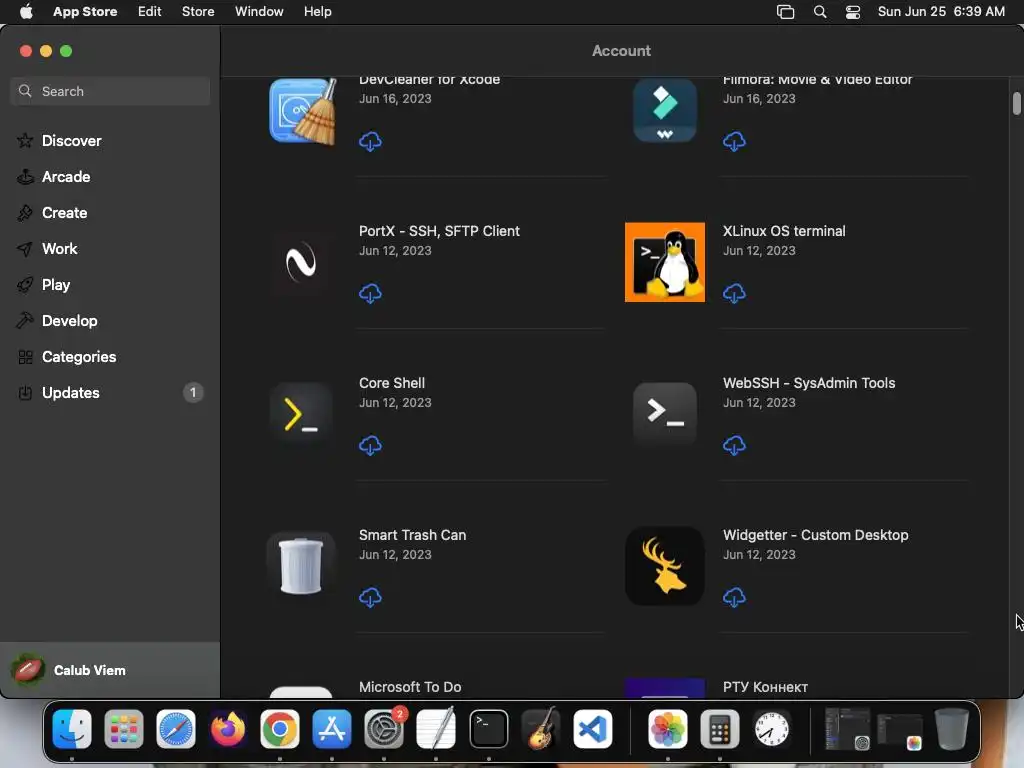Image resolution: width=1024 pixels, height=768 pixels.
Task: Open WebSSH - SysAdmin Tools title
Action: [808, 383]
